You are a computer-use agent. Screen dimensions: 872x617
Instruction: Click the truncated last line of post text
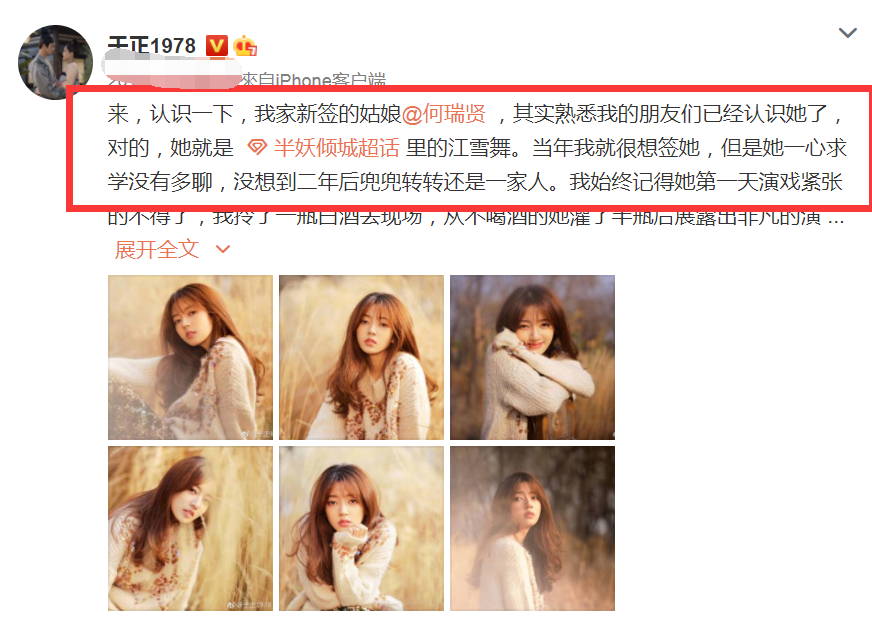tap(477, 218)
